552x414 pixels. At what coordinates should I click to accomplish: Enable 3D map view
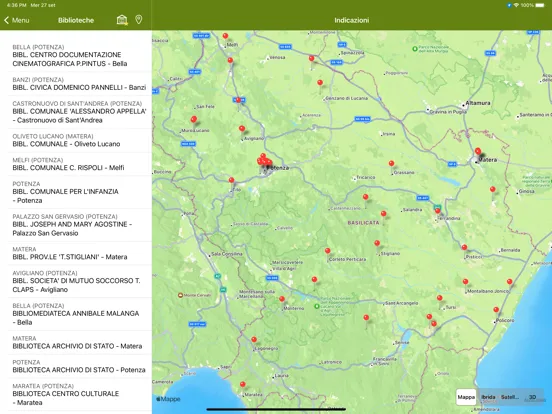532,397
